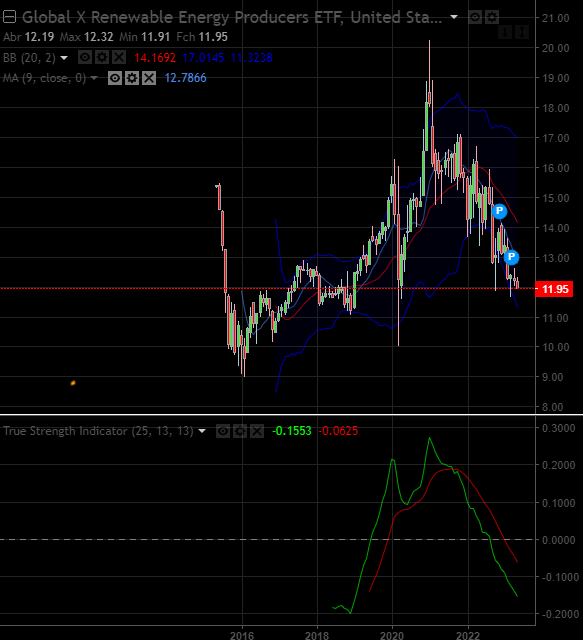Click the MA value 12.7866
This screenshot has height=640, width=583.
[185, 78]
